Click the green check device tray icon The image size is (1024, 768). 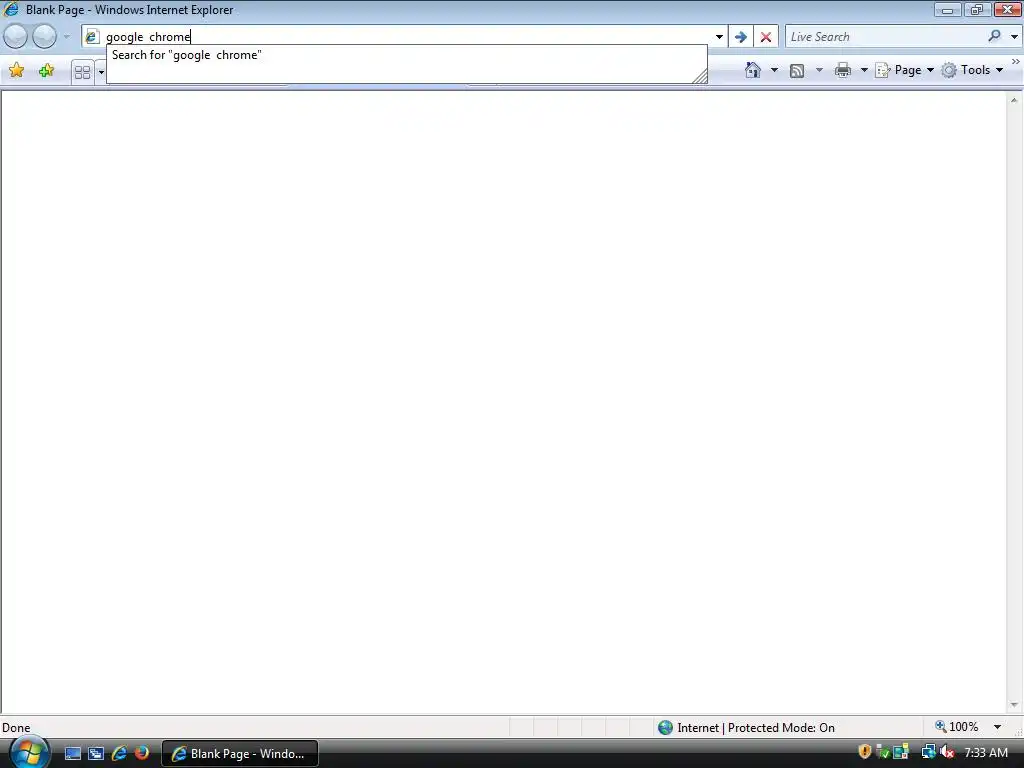pyautogui.click(x=882, y=752)
